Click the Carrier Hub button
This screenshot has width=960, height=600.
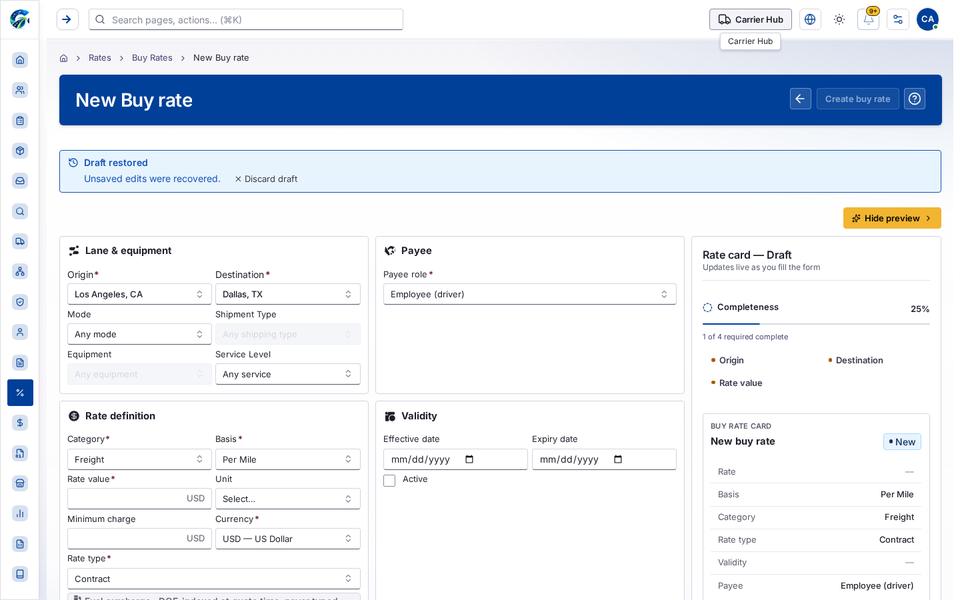click(x=750, y=20)
